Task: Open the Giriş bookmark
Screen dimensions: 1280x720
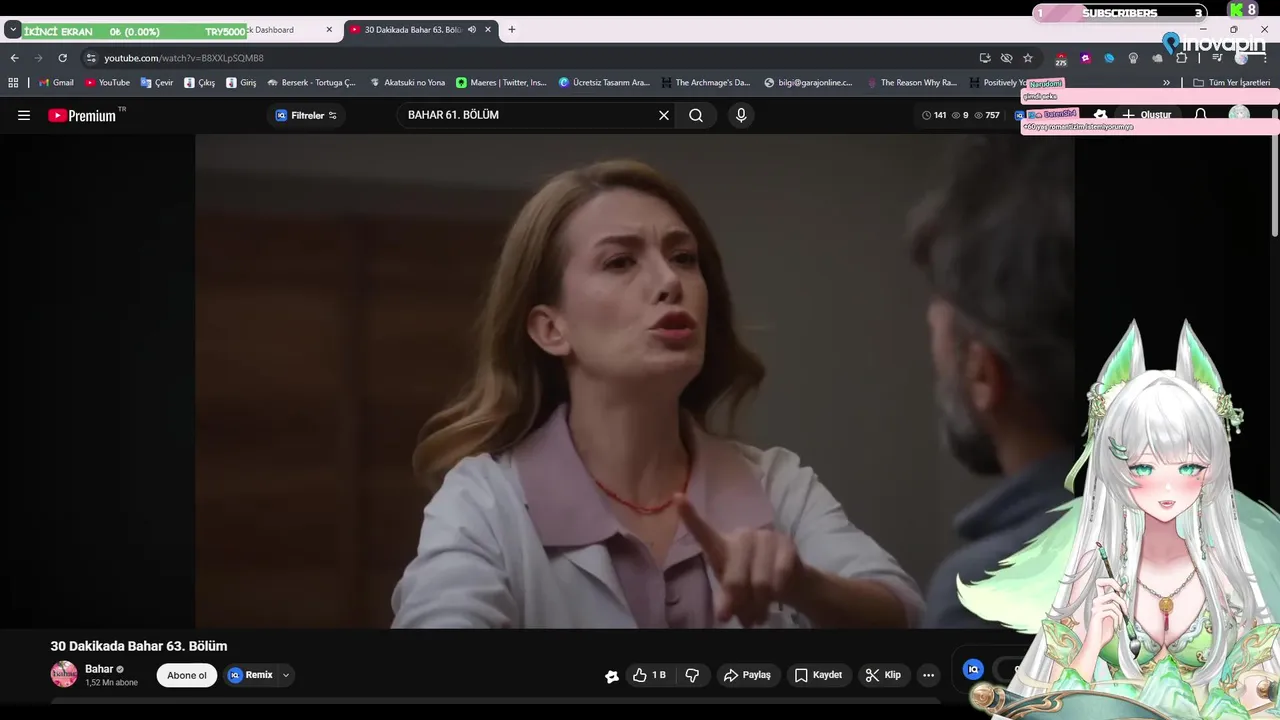Action: [x=241, y=83]
